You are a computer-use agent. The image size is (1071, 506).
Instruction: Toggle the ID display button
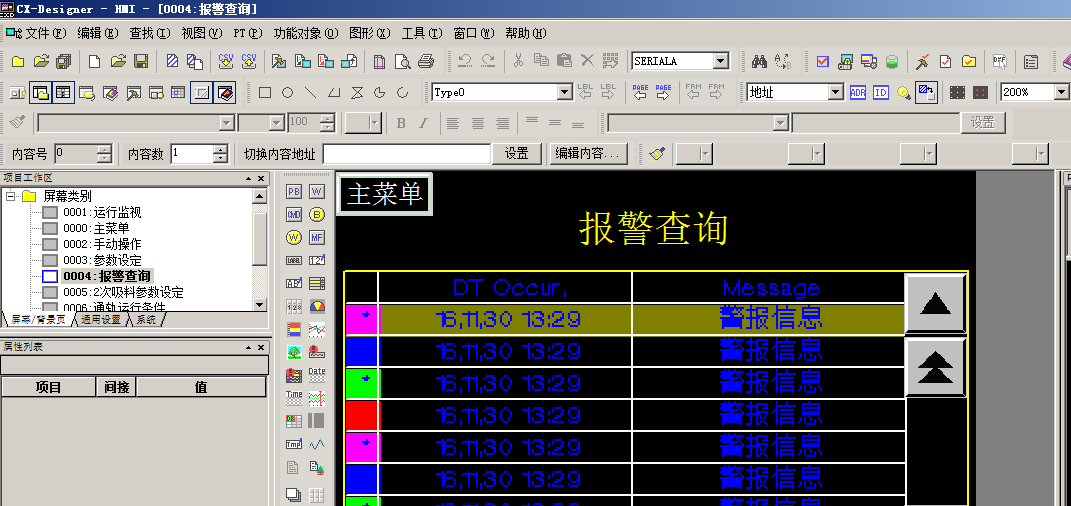[x=880, y=93]
